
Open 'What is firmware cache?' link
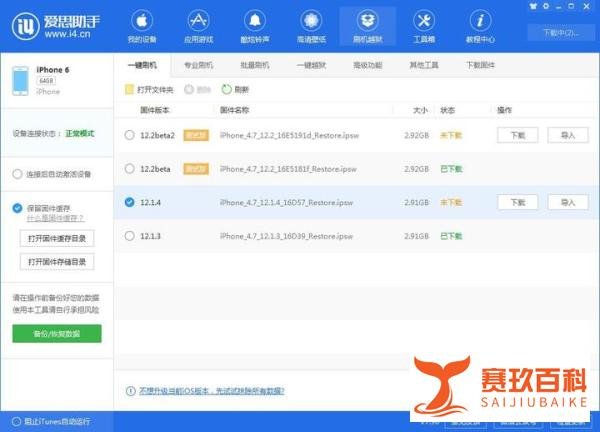[55, 218]
